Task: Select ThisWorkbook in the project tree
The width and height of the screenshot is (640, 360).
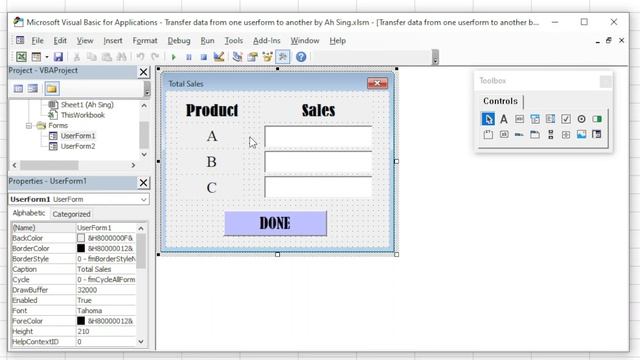Action: tap(82, 115)
